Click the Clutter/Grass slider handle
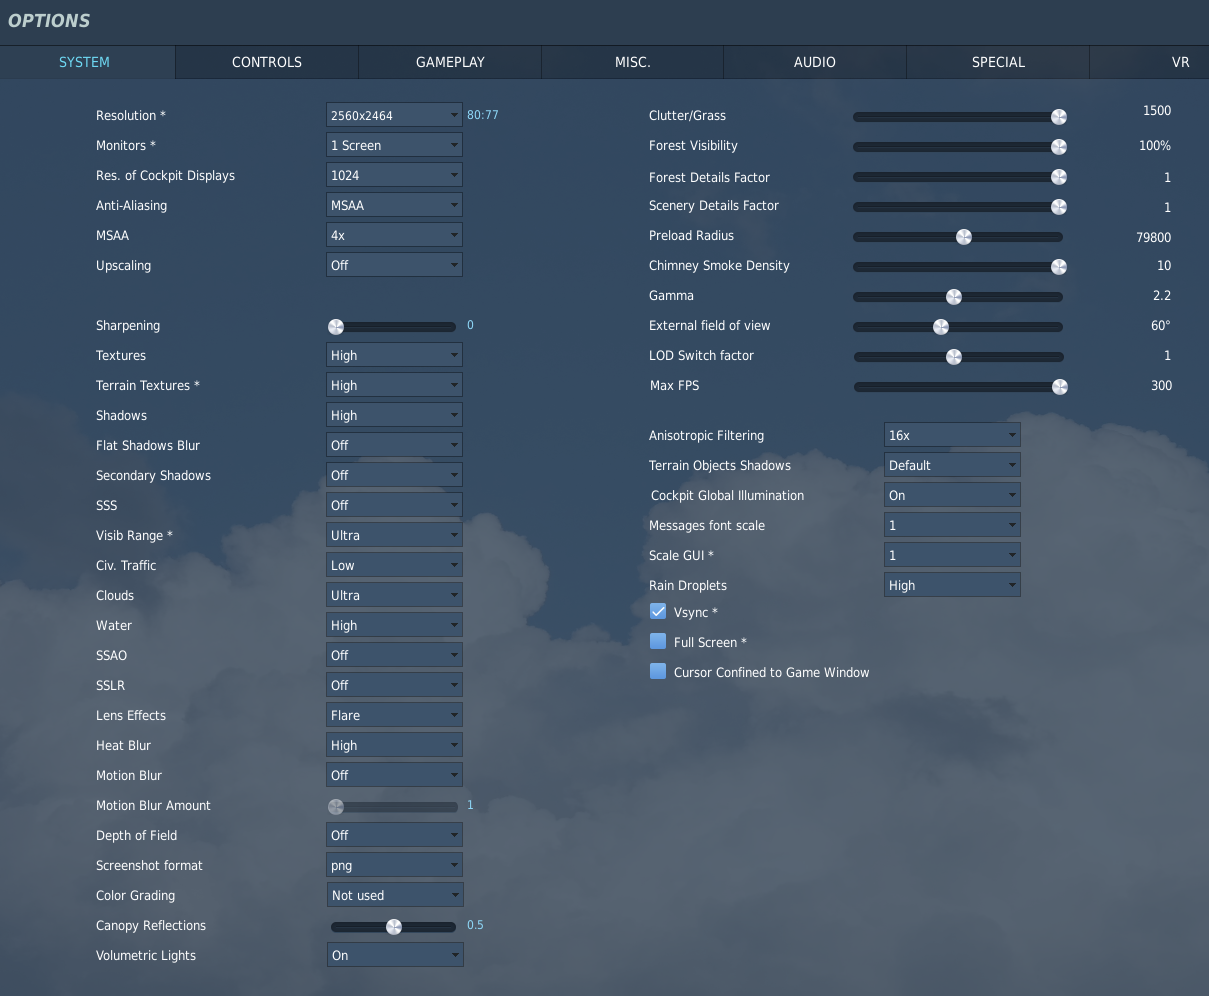 tap(1059, 117)
